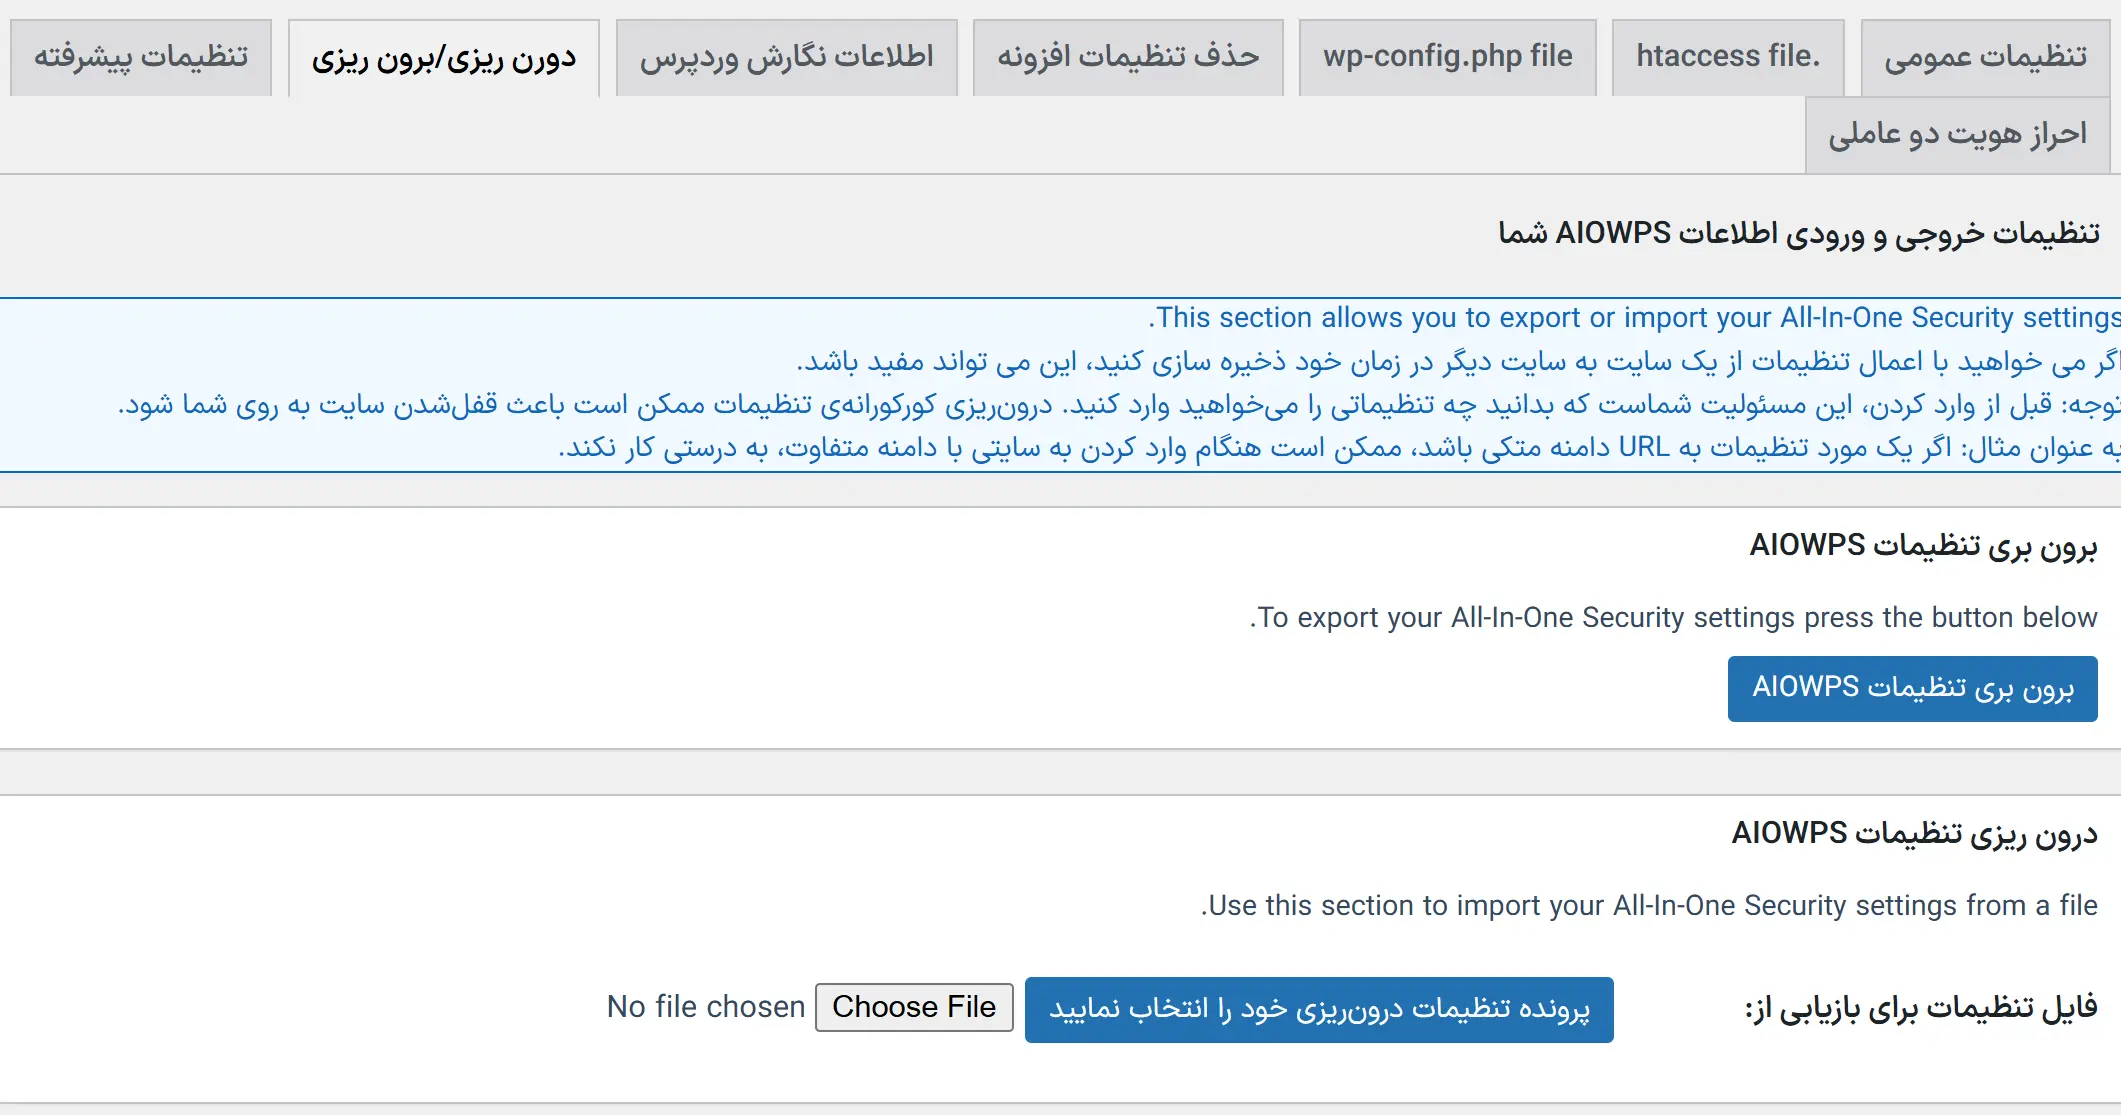The height and width of the screenshot is (1115, 2121).
Task: Click the 'This section allows you to export' notice
Action: 1633,318
